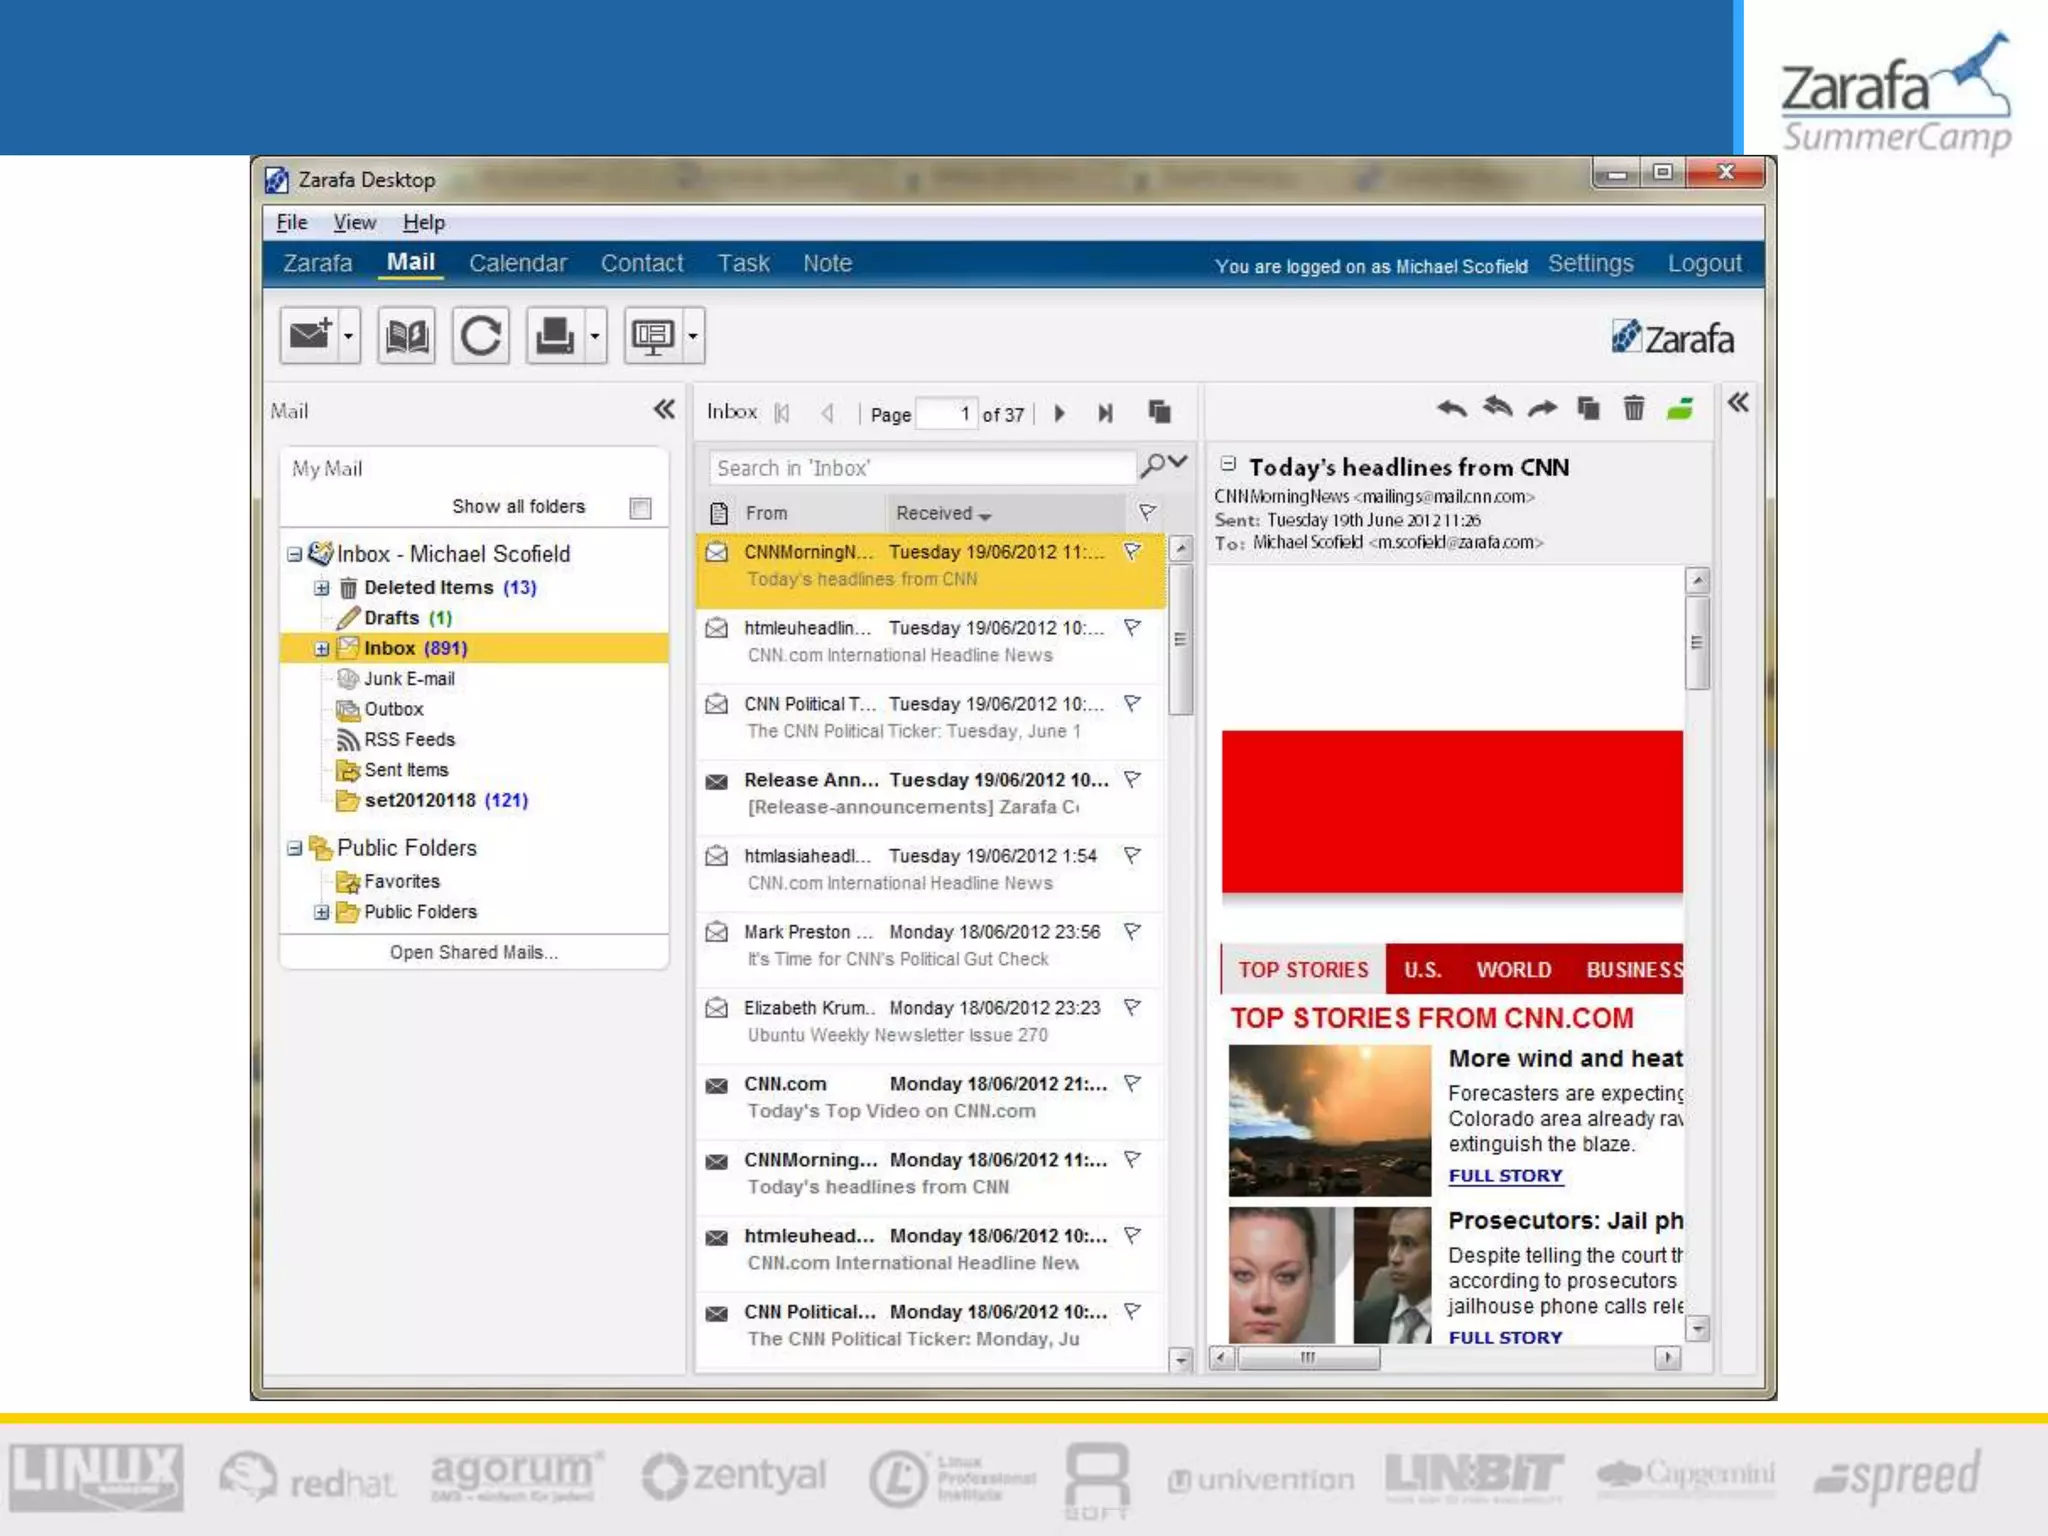
Task: Go to the previous Inbox page
Action: point(827,413)
